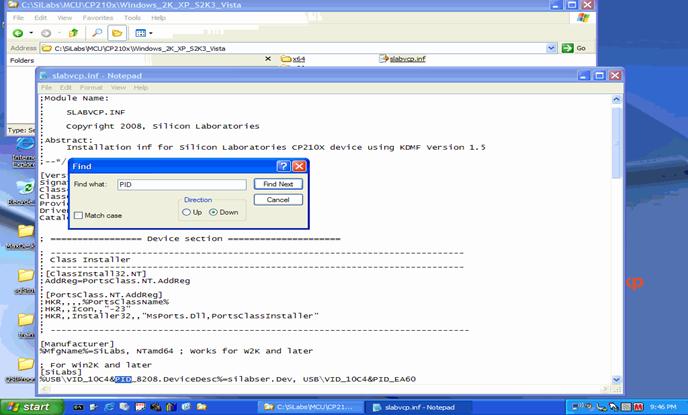The image size is (688, 415).
Task: Open Notepad's Edit menu
Action: click(x=65, y=88)
